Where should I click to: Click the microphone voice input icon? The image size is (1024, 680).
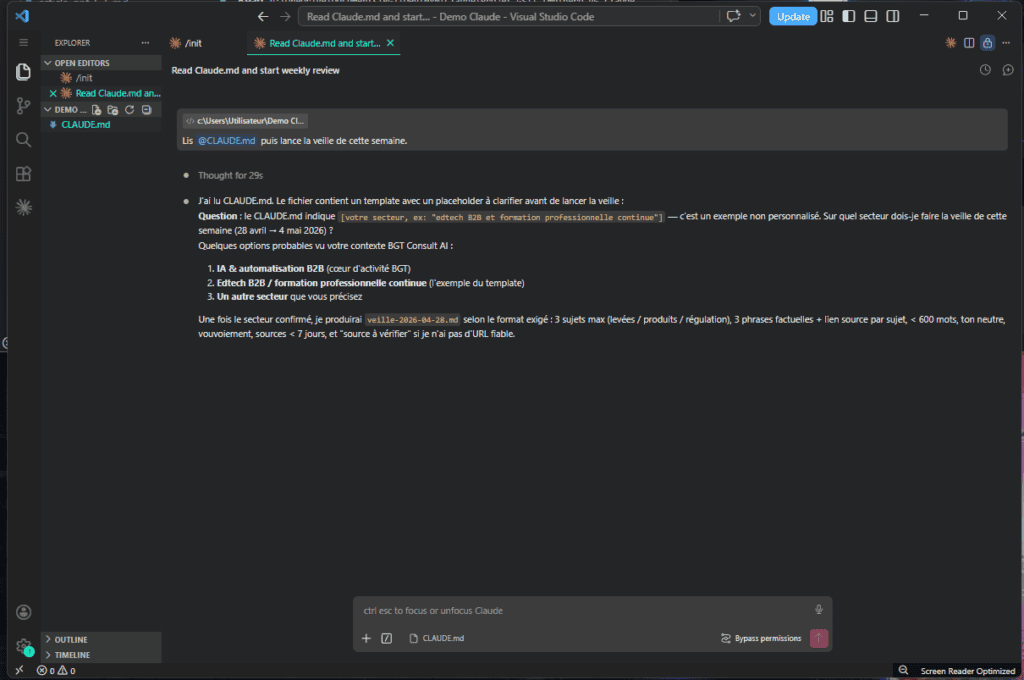coord(819,610)
